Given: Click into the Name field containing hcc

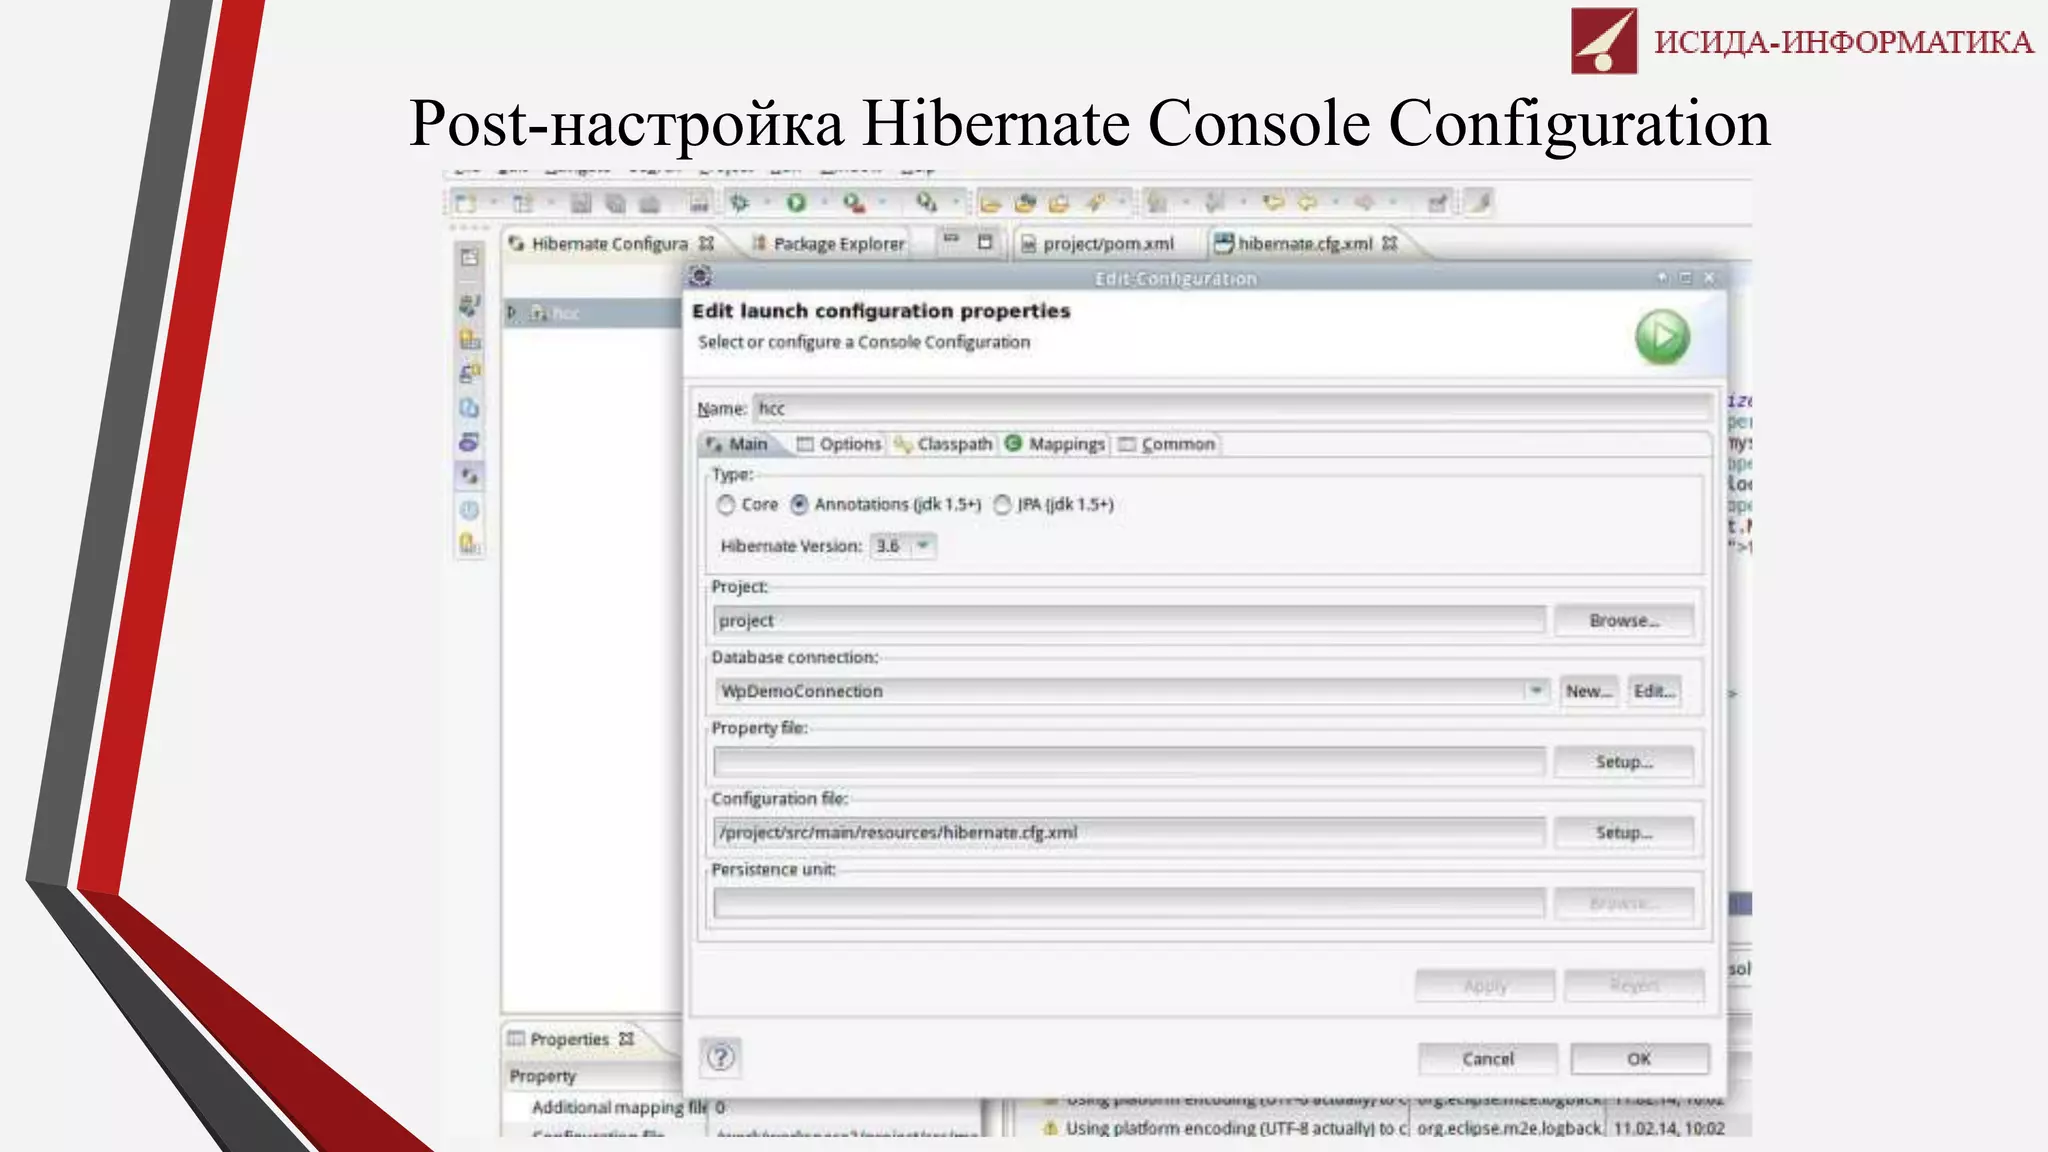Looking at the screenshot, I should click(x=1232, y=408).
